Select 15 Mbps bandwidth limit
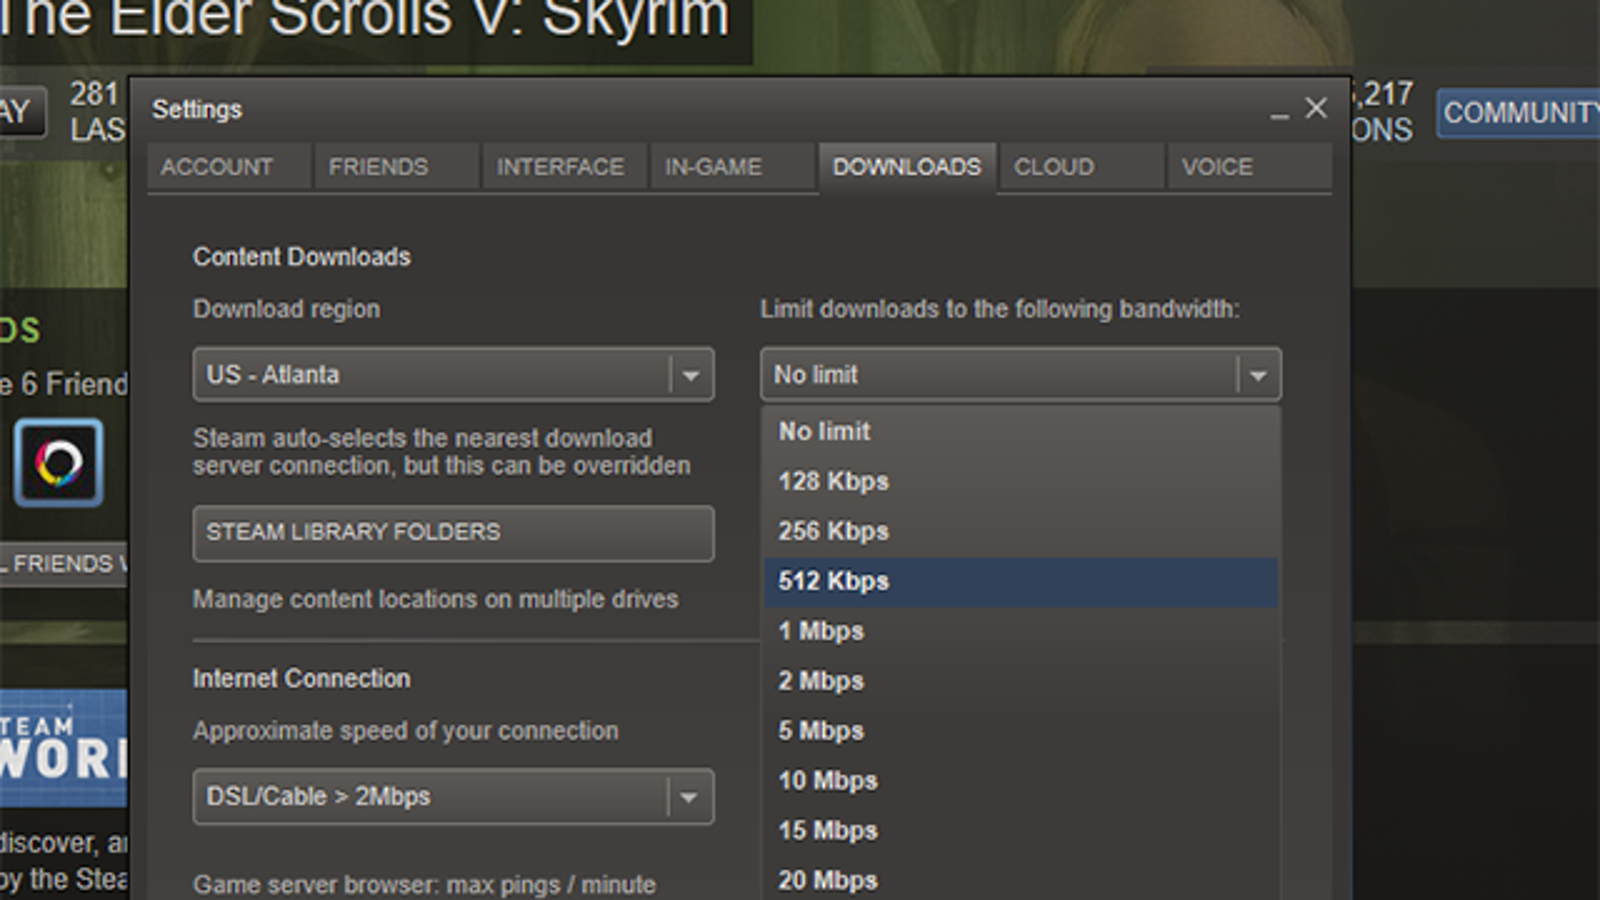 (1021, 832)
